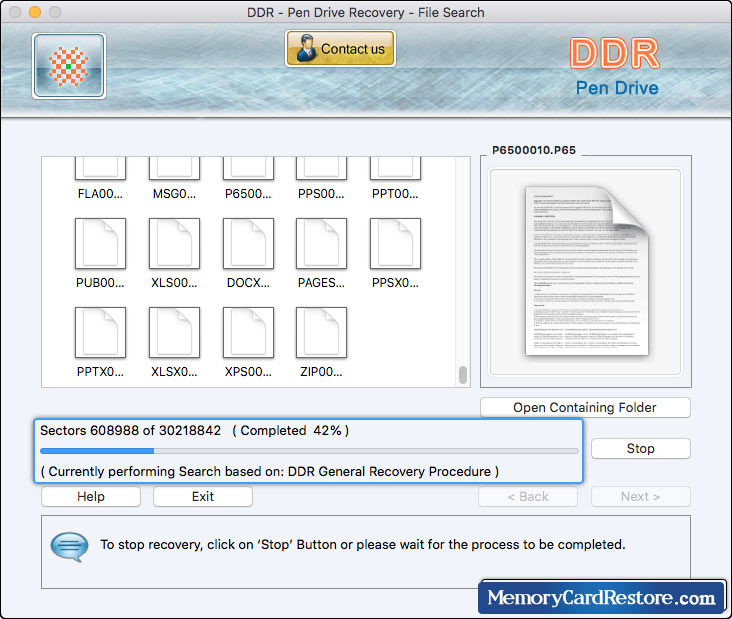Select the PAGES... file icon
Viewport: 732px width, 619px height.
[x=321, y=243]
